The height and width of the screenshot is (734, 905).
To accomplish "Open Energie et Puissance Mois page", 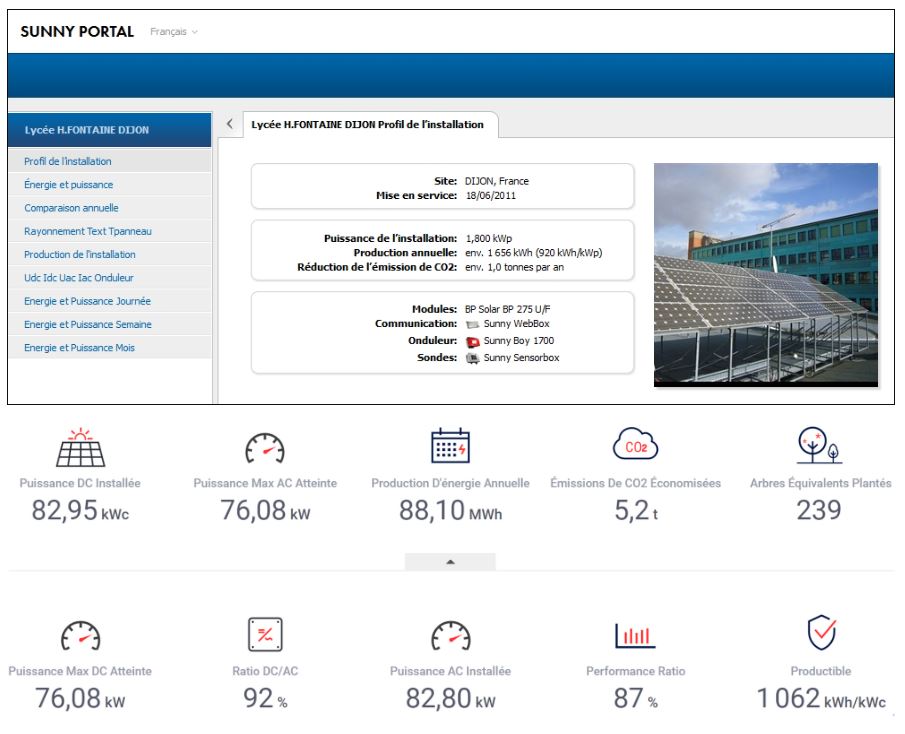I will (x=110, y=348).
